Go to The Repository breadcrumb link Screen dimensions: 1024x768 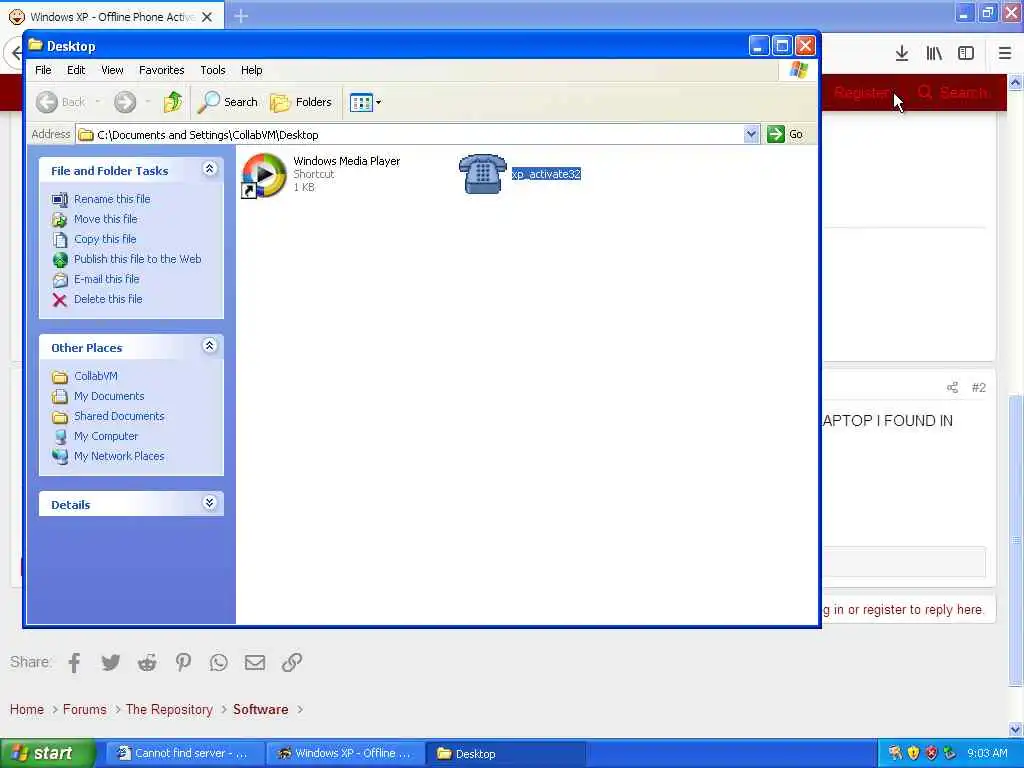coord(169,709)
